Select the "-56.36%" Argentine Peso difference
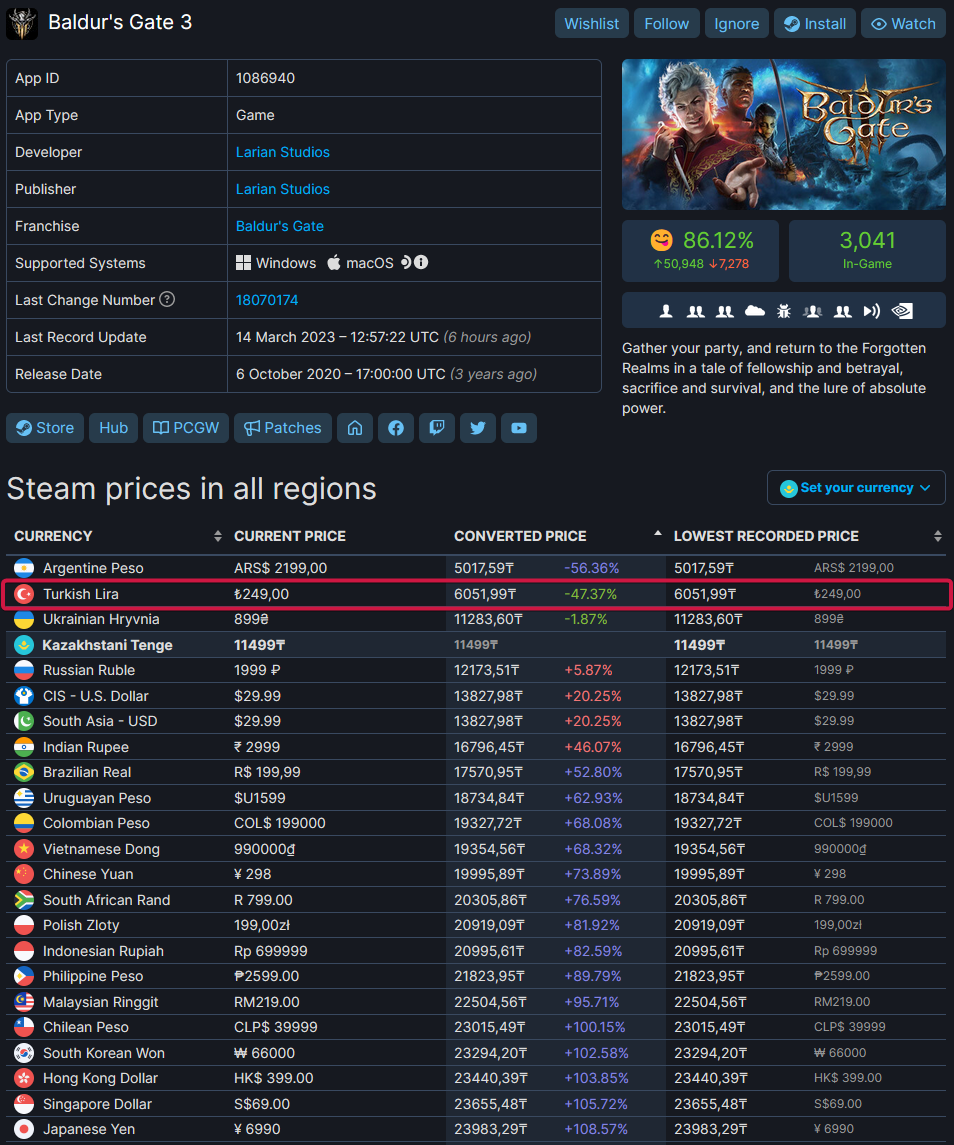 [x=592, y=568]
